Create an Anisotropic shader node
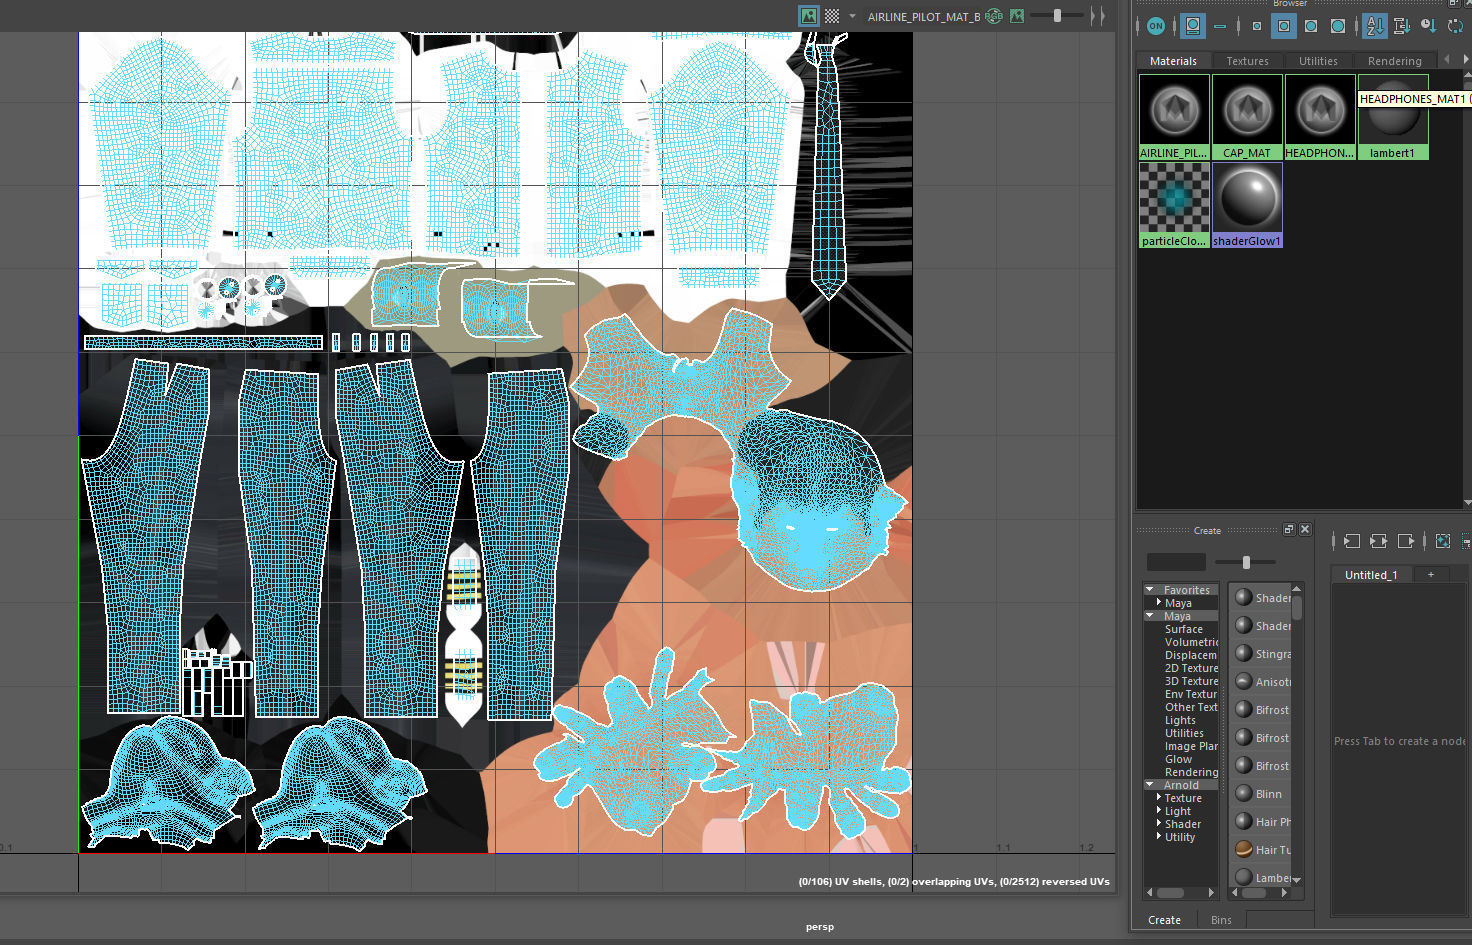Viewport: 1472px width, 945px height. tap(1261, 682)
